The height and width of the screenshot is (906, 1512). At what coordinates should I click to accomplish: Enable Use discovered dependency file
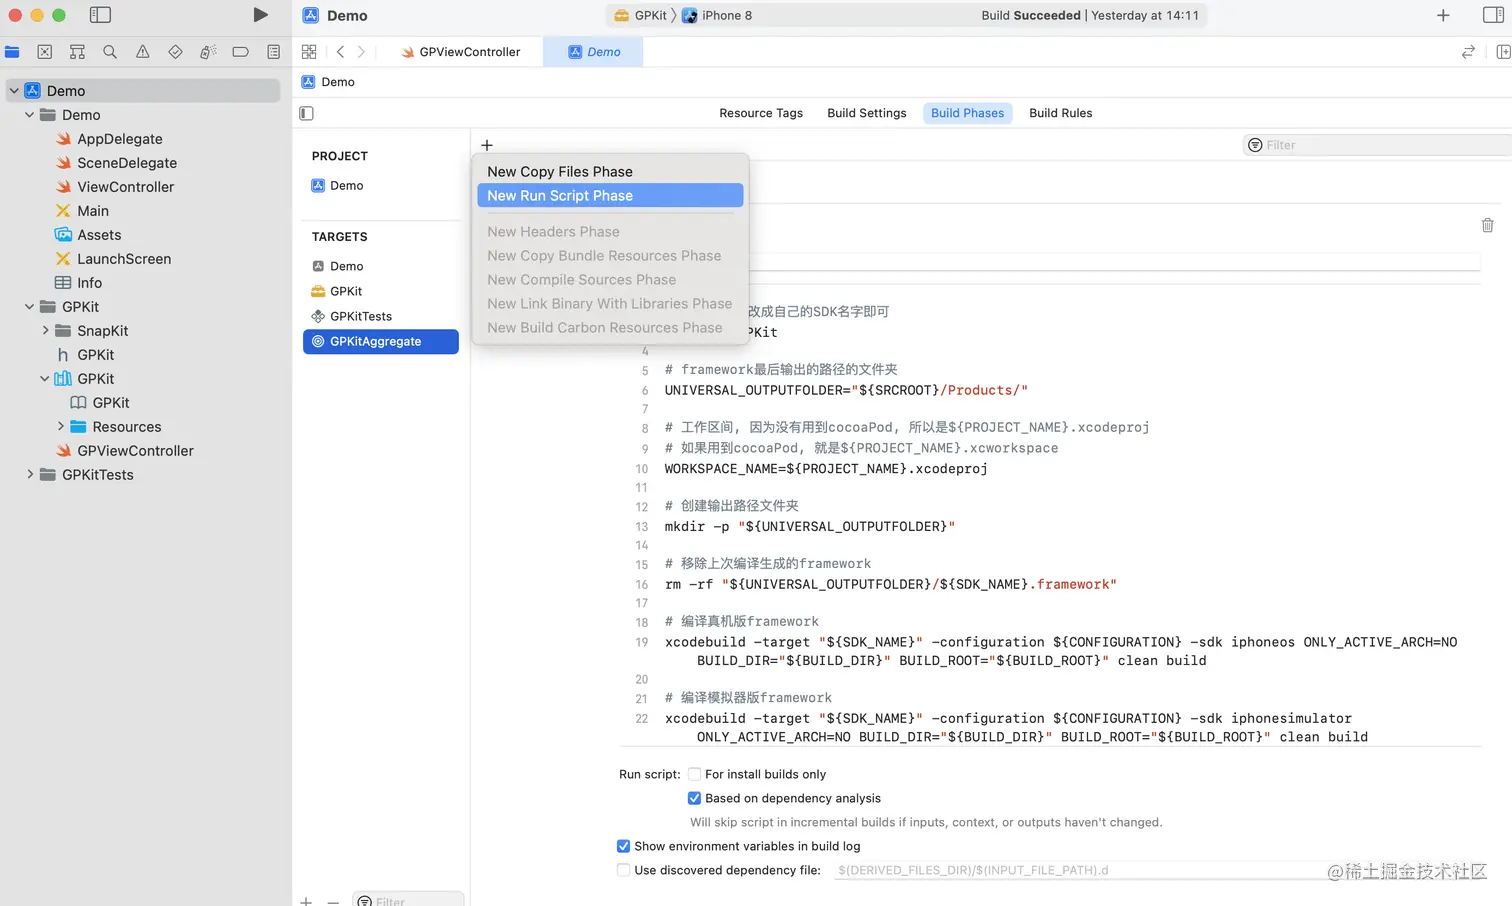[x=623, y=870]
